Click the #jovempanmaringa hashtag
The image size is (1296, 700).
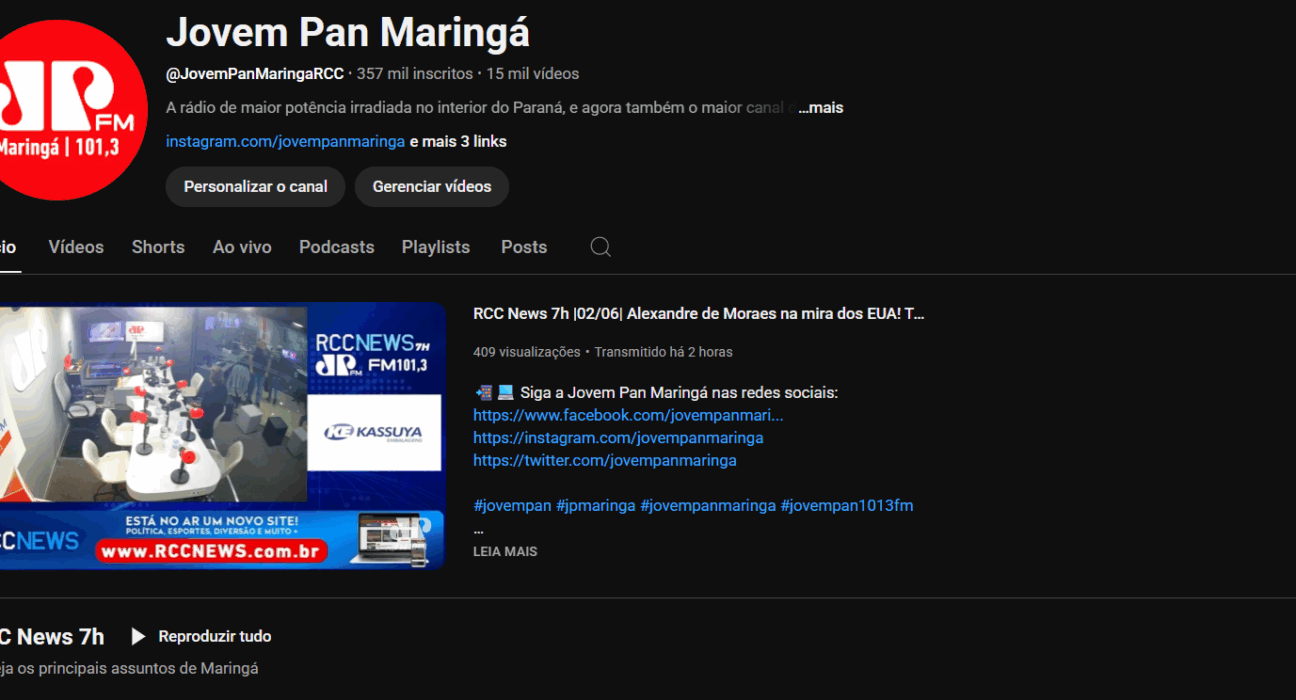pos(708,506)
